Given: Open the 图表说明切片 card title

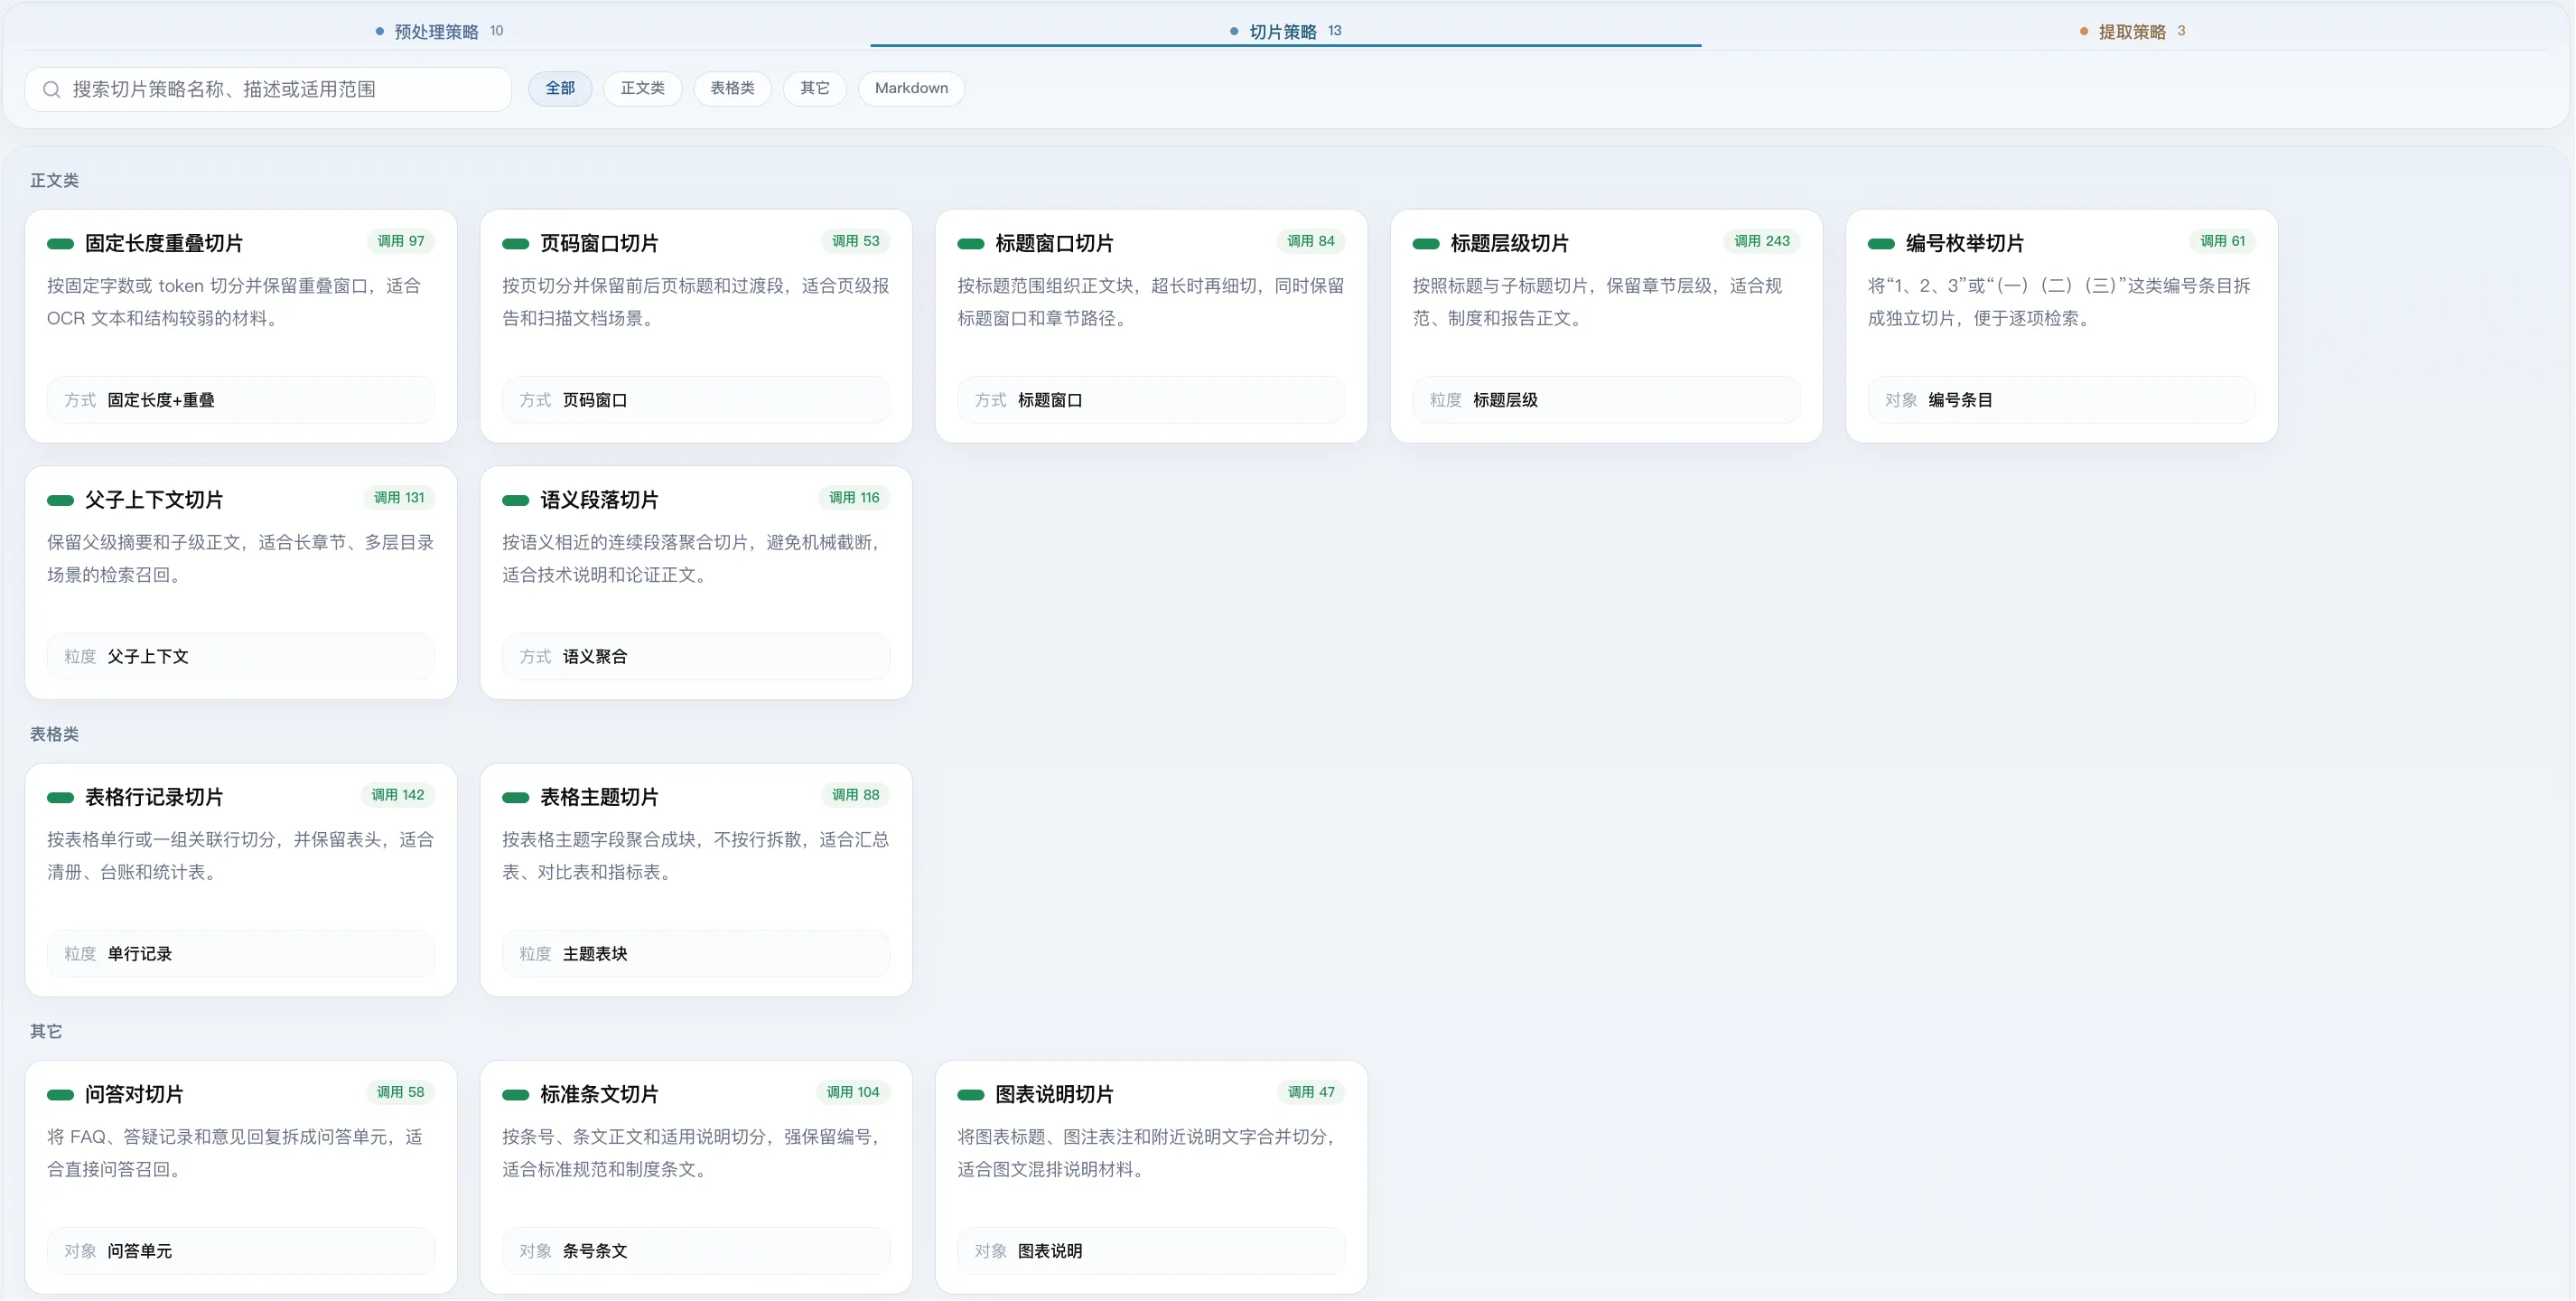Looking at the screenshot, I should click(x=1054, y=1094).
